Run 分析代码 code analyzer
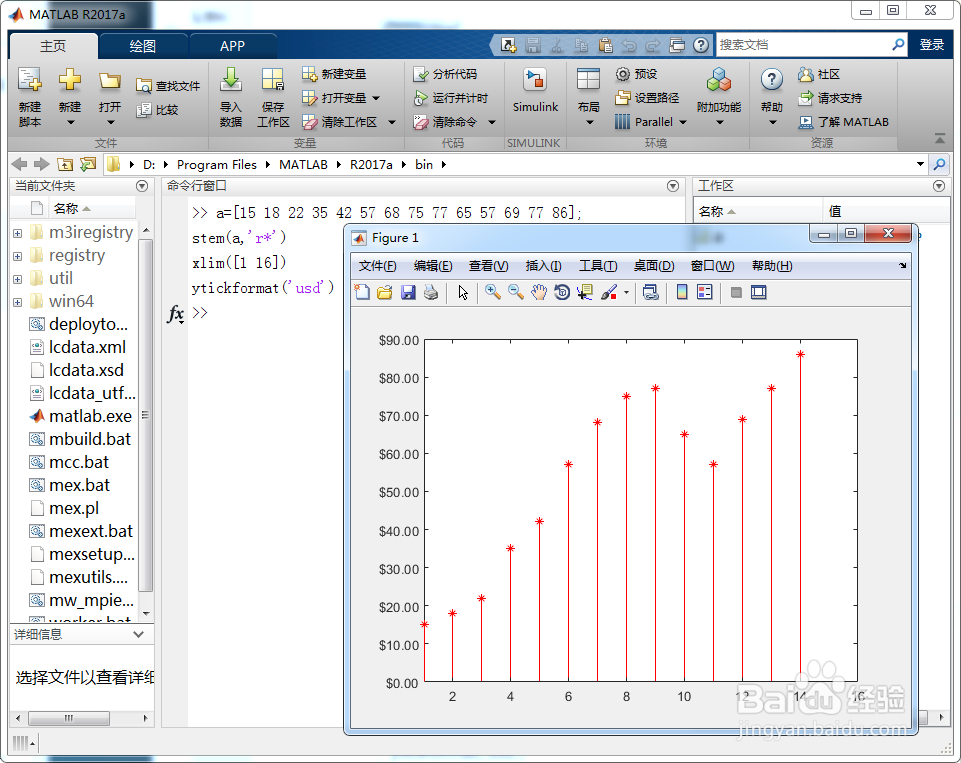 click(x=446, y=74)
